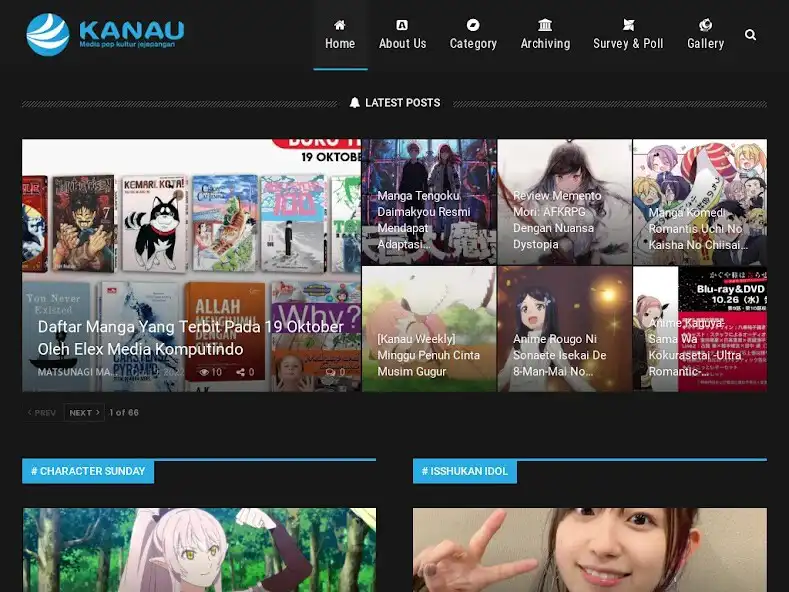The width and height of the screenshot is (789, 592).
Task: Open Anime Kaguya-Sama Wa Kokurasetai post
Action: pyautogui.click(x=700, y=329)
